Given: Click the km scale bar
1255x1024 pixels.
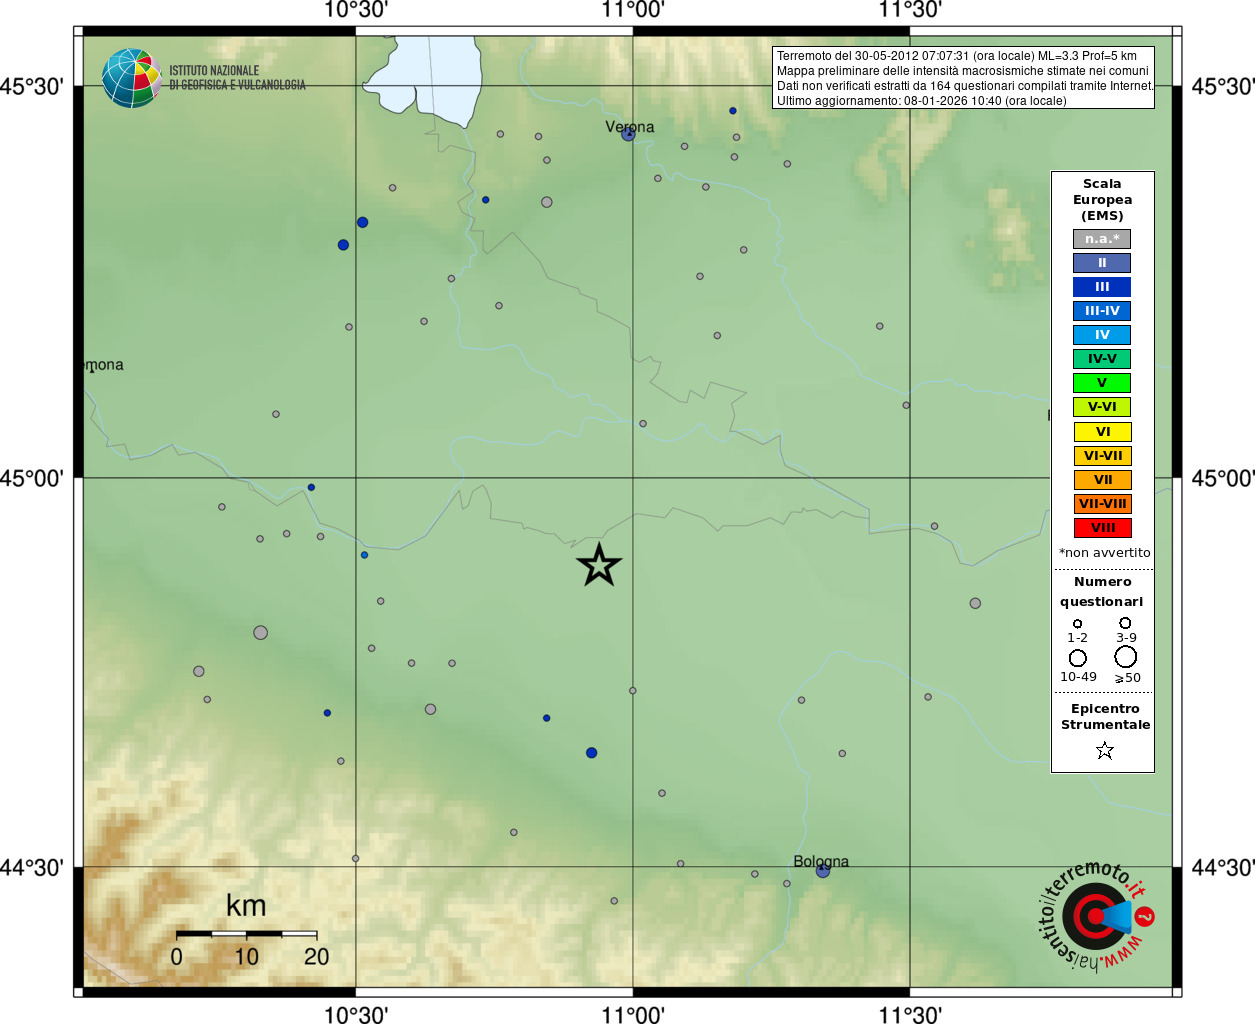Looking at the screenshot, I should pos(247,934).
